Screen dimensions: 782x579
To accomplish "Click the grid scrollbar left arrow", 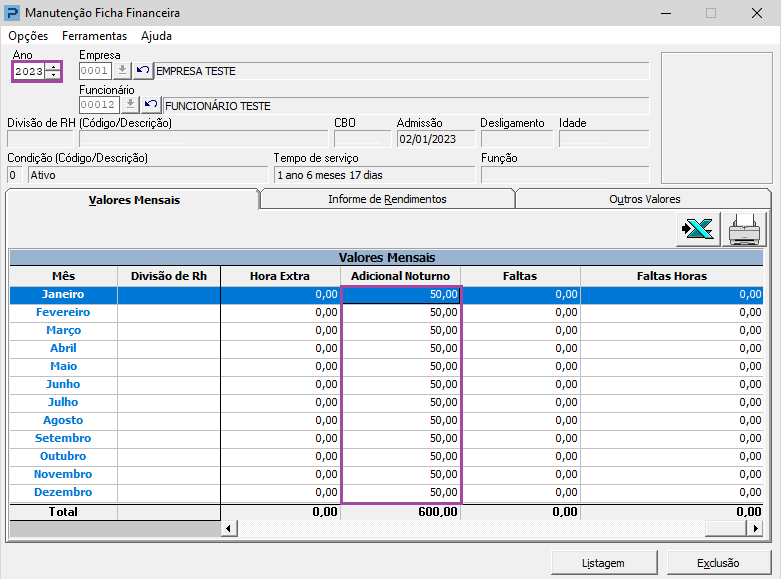I will (229, 528).
